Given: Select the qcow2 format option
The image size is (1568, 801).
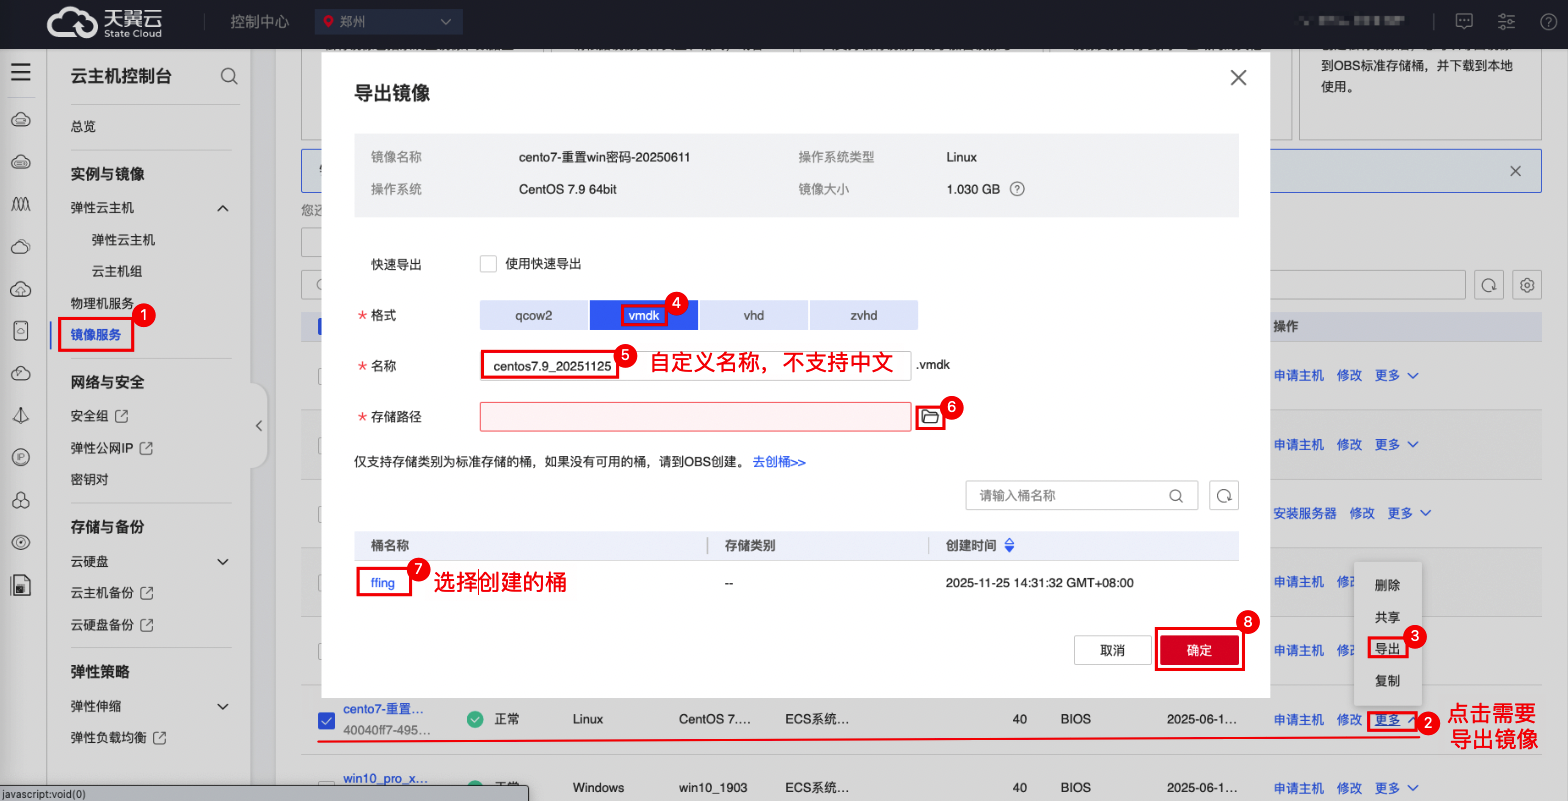Looking at the screenshot, I should point(534,315).
